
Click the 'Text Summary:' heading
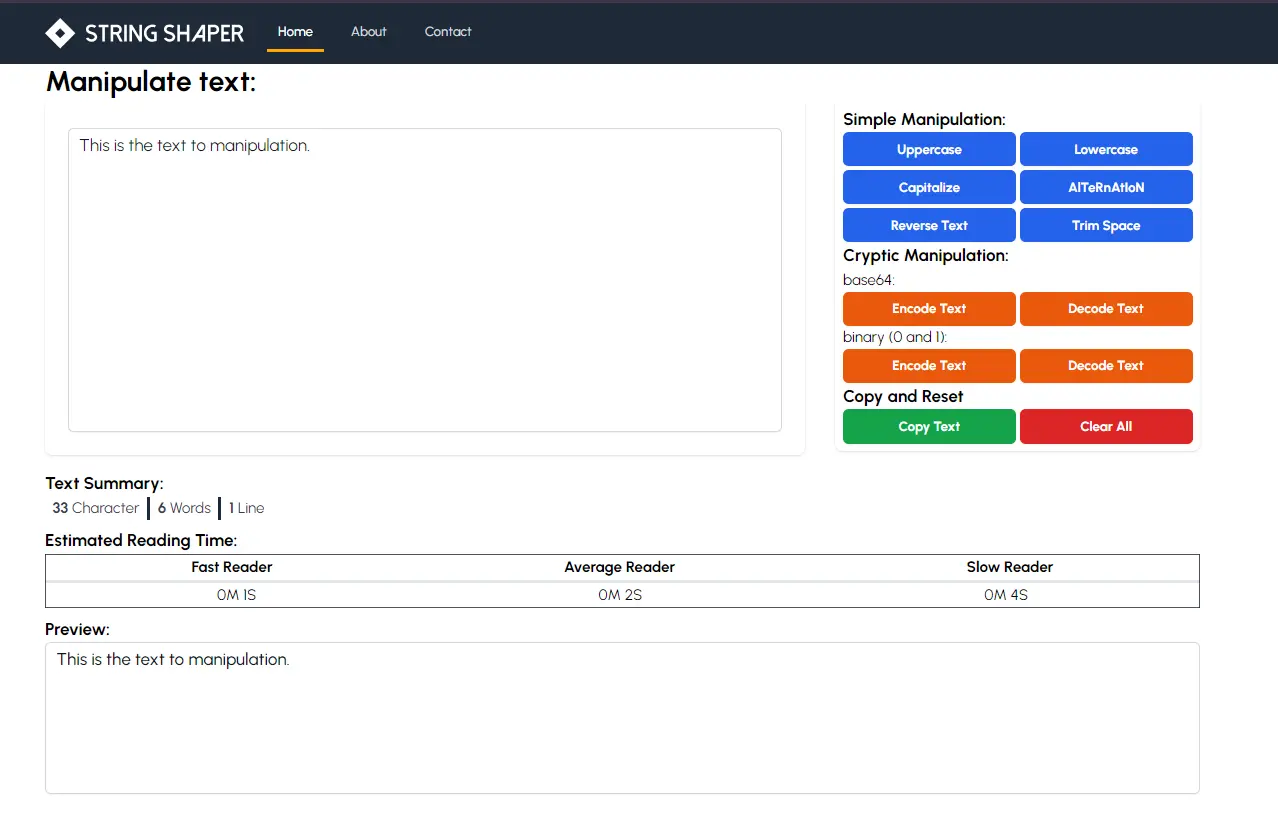click(x=104, y=484)
